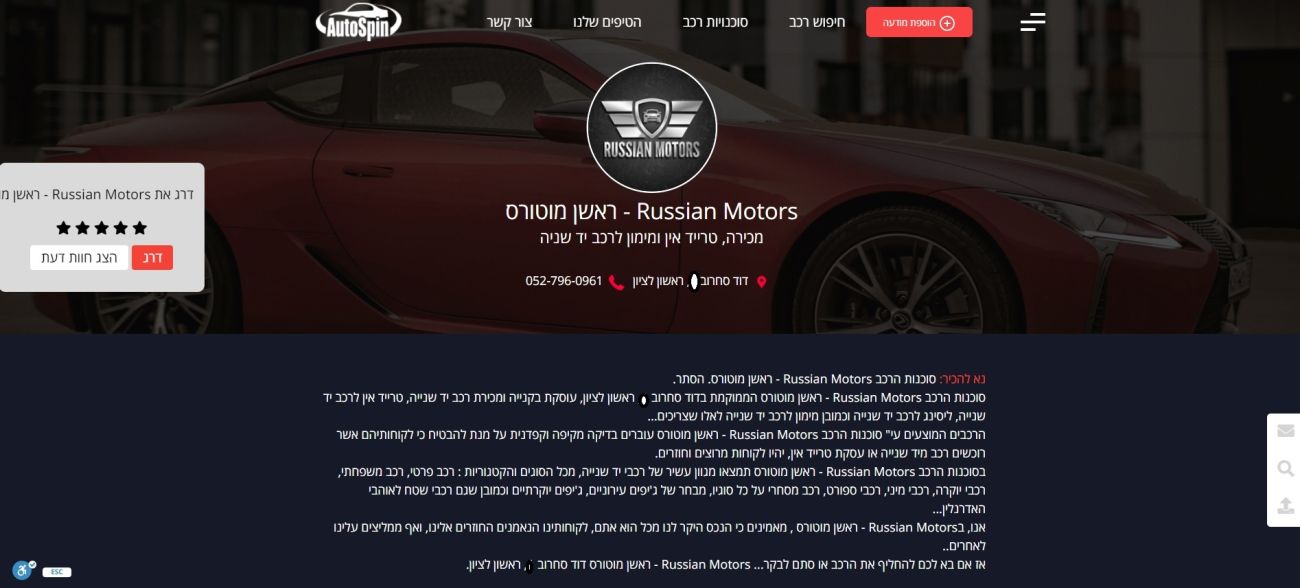Open סוכנויות רכב menu item
This screenshot has width=1300, height=588.
716,22
